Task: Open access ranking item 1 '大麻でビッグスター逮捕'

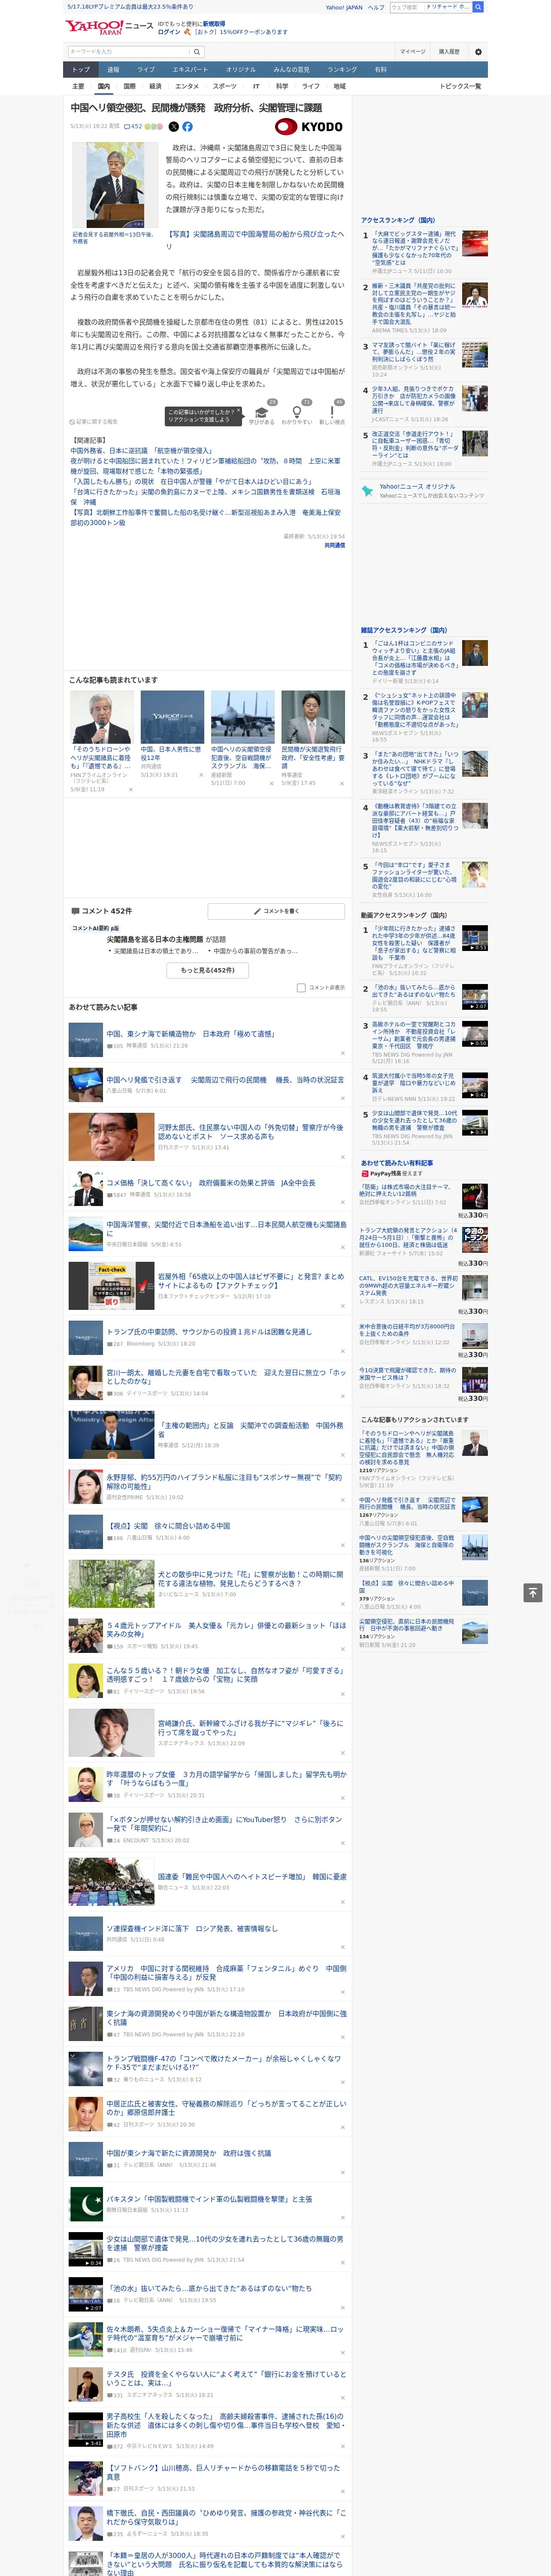Action: tap(415, 248)
